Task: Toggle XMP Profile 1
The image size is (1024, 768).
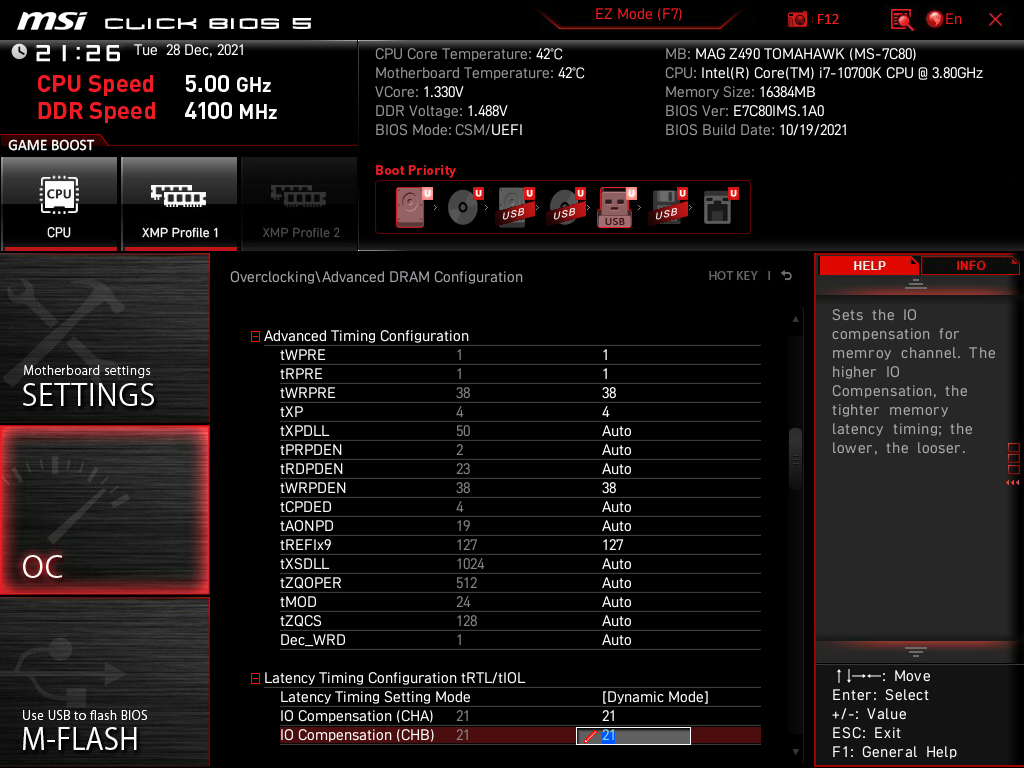Action: (180, 204)
